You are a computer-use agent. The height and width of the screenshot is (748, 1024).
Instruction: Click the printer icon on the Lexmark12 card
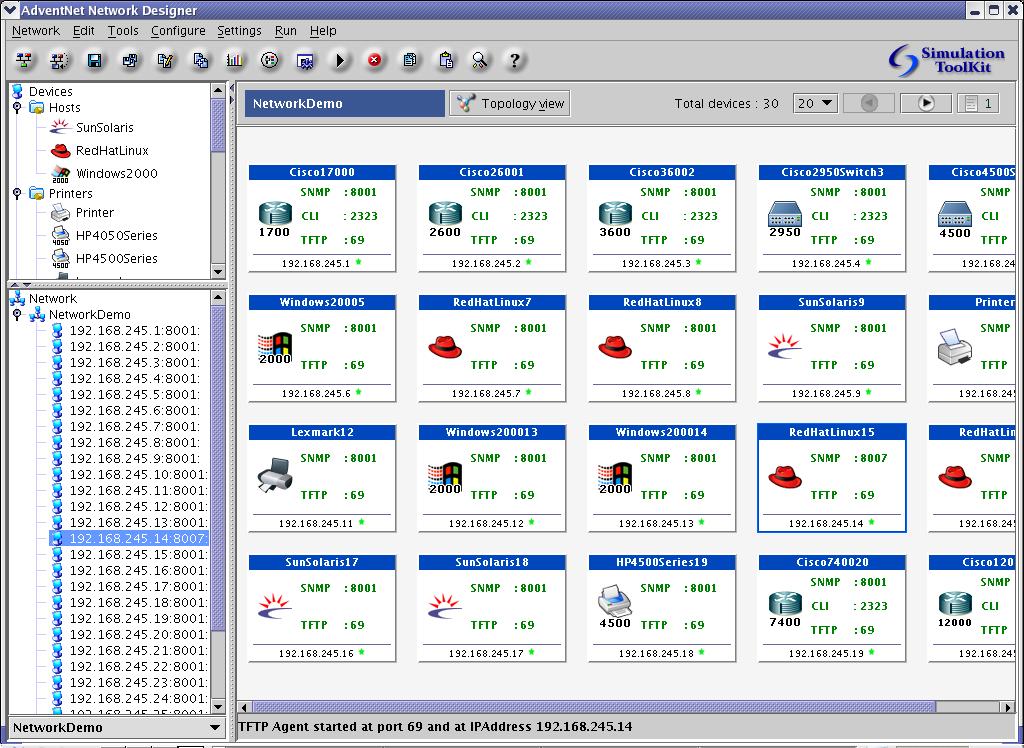pos(275,475)
